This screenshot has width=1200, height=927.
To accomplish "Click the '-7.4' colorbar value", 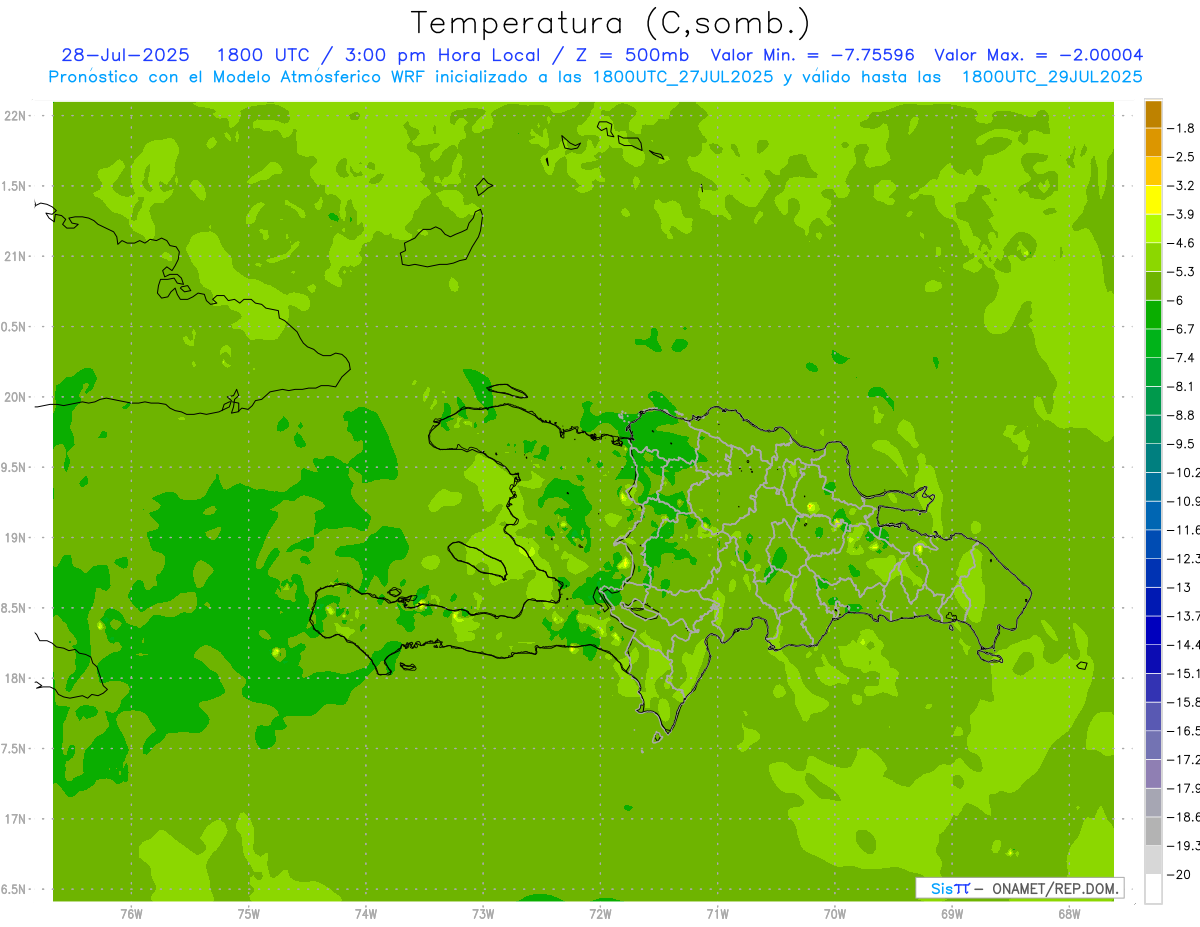I will point(1181,357).
